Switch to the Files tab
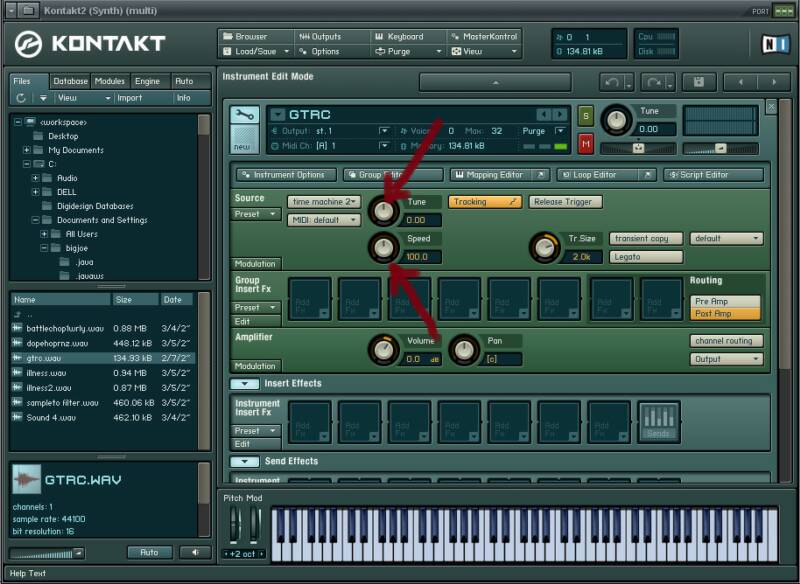 coord(30,82)
